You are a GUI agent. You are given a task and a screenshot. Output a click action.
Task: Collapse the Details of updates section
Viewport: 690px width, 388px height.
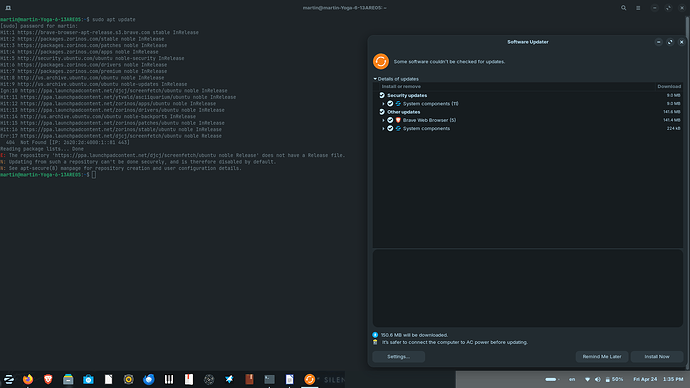pyautogui.click(x=375, y=79)
